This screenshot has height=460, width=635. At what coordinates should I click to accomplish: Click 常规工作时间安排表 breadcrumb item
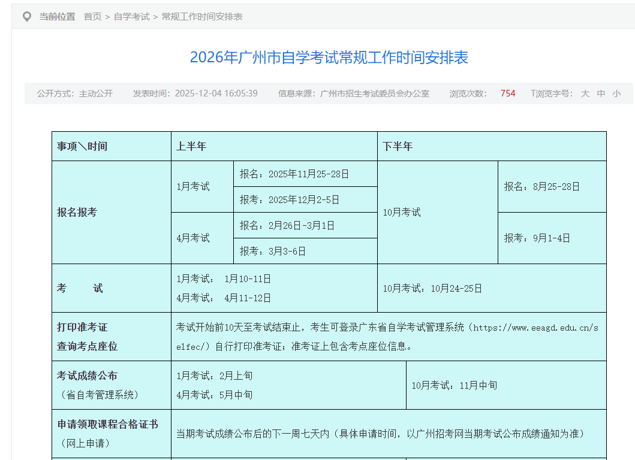point(202,17)
